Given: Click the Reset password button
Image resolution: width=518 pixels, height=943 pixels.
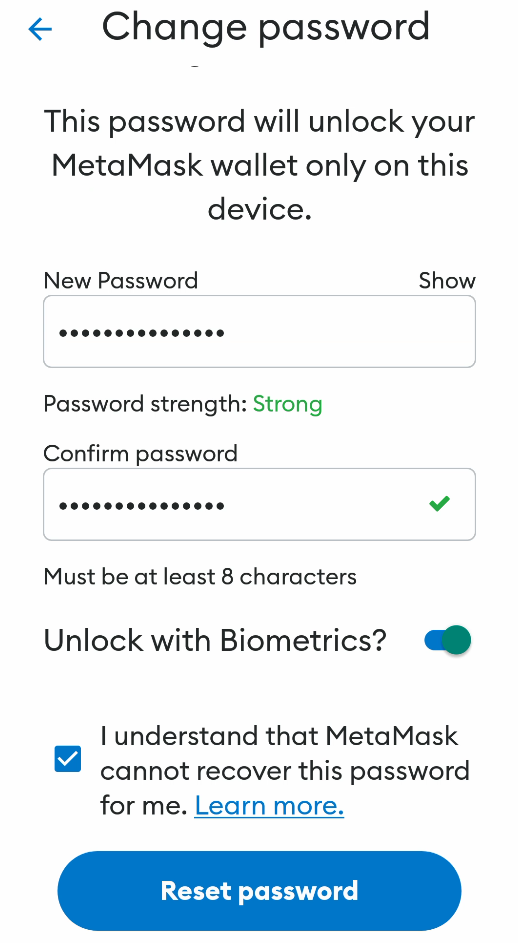Looking at the screenshot, I should click(259, 891).
